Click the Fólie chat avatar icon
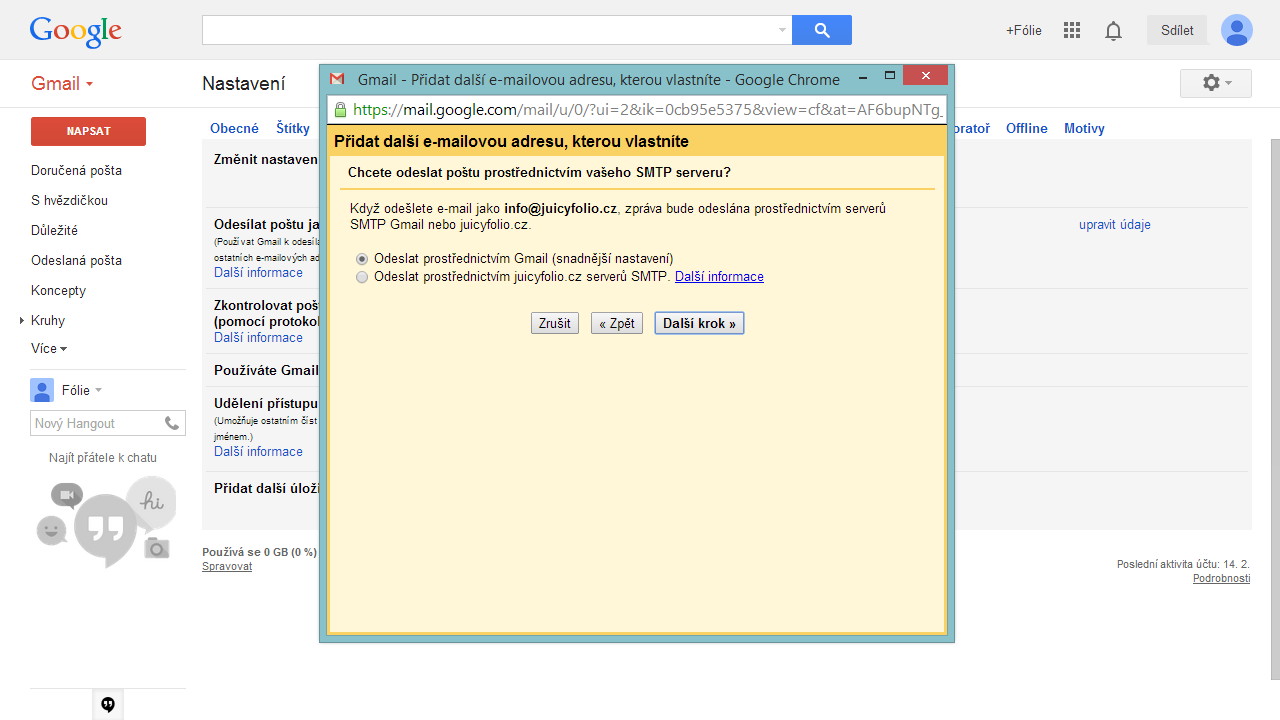The width and height of the screenshot is (1280, 720). (42, 390)
